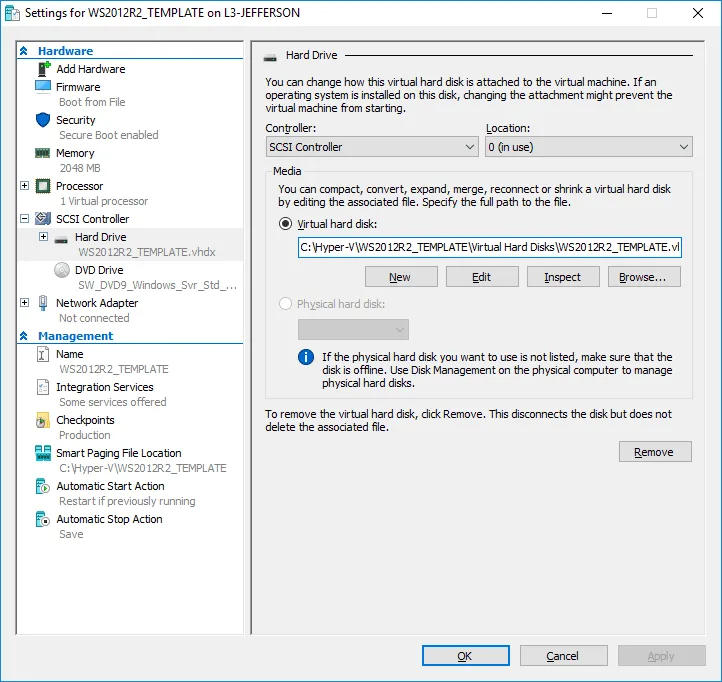Click the Network Adapter icon
Screen dimensions: 722x682
tap(43, 303)
